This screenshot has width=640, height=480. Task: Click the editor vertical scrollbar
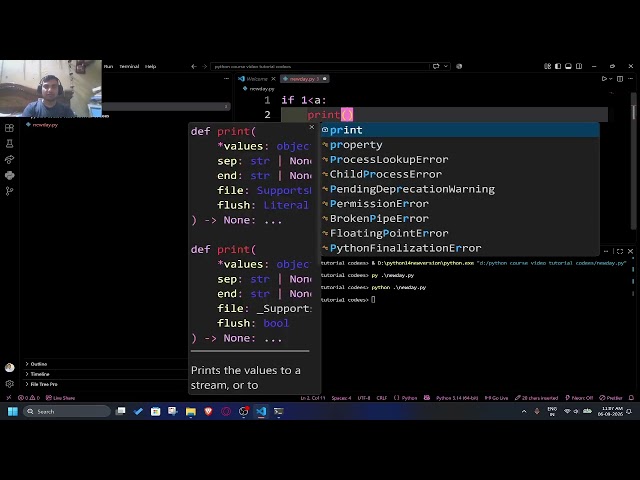[633, 161]
